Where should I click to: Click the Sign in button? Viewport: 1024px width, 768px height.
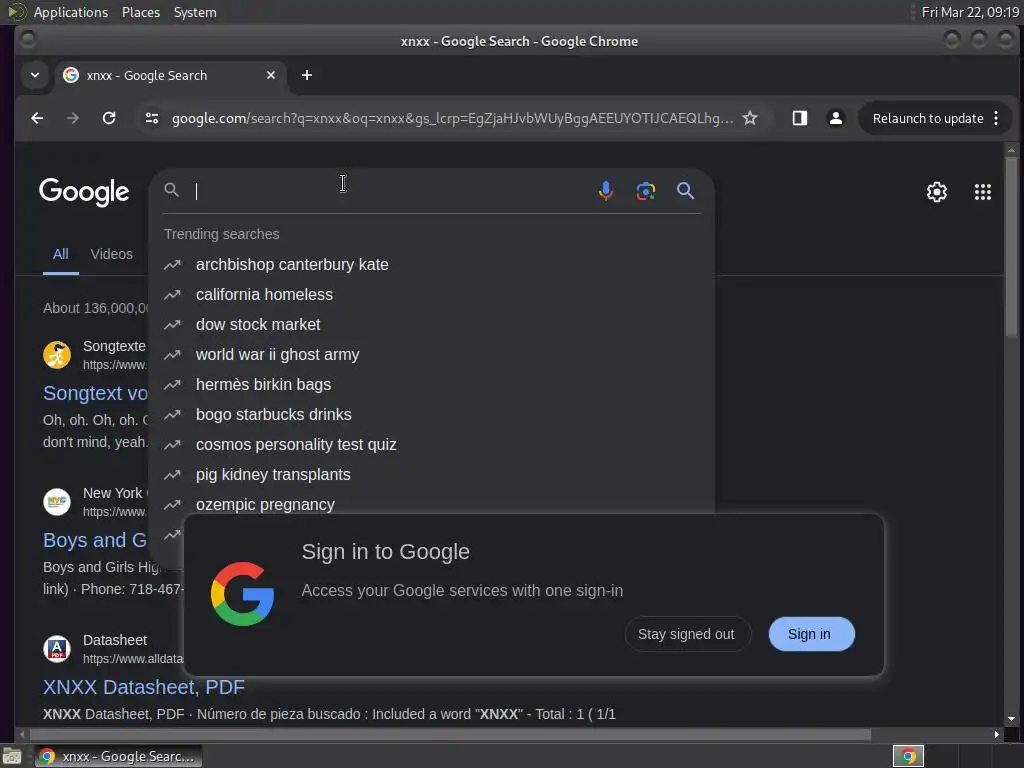click(x=811, y=634)
